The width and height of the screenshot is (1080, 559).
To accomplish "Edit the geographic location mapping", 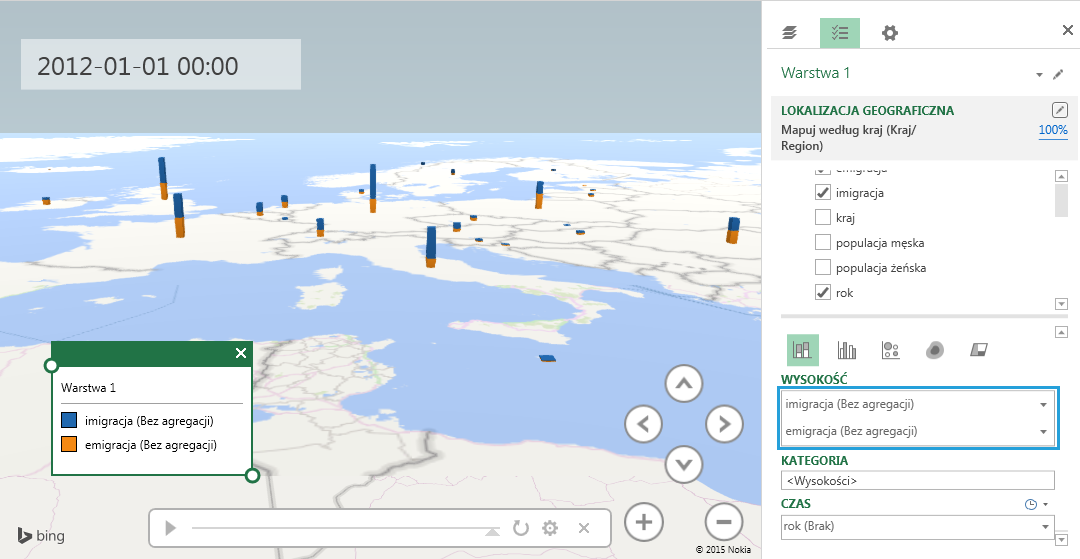I will pos(1060,110).
